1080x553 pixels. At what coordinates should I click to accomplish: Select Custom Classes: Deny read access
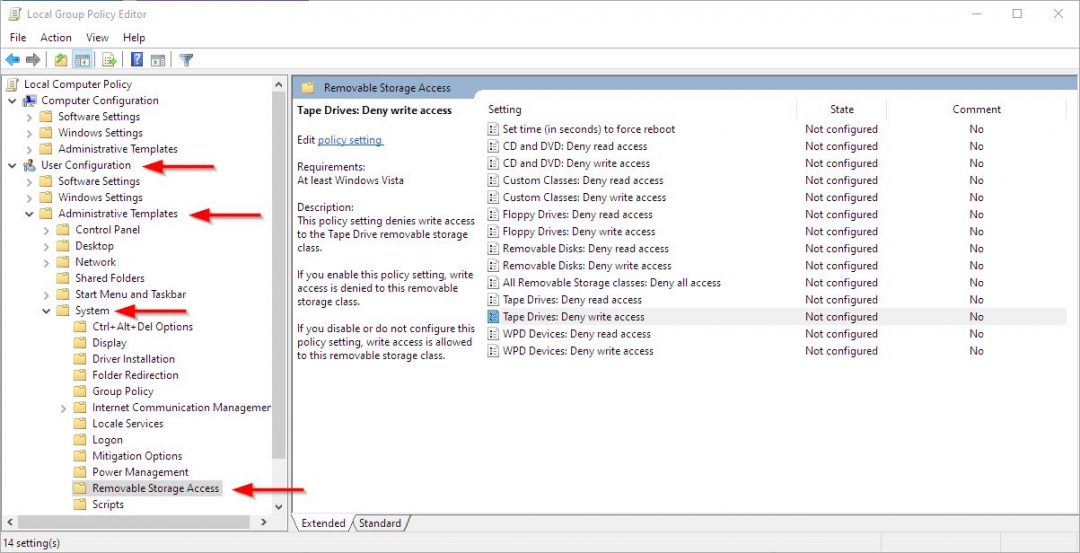[x=583, y=180]
